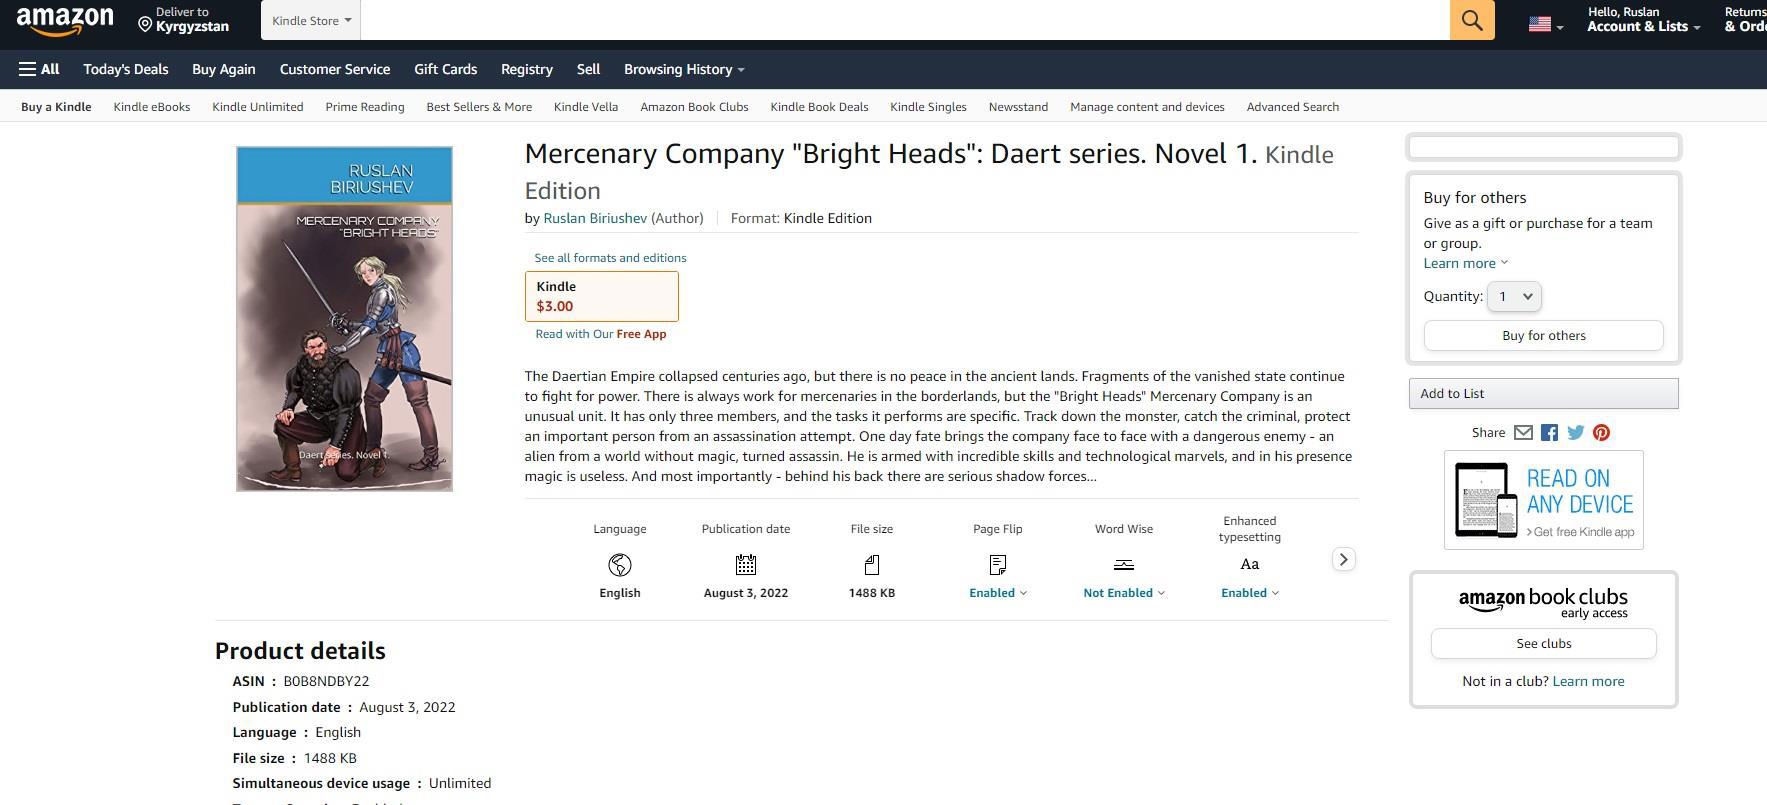The image size is (1767, 805).
Task: Open the All hamburger menu
Action: click(x=39, y=69)
